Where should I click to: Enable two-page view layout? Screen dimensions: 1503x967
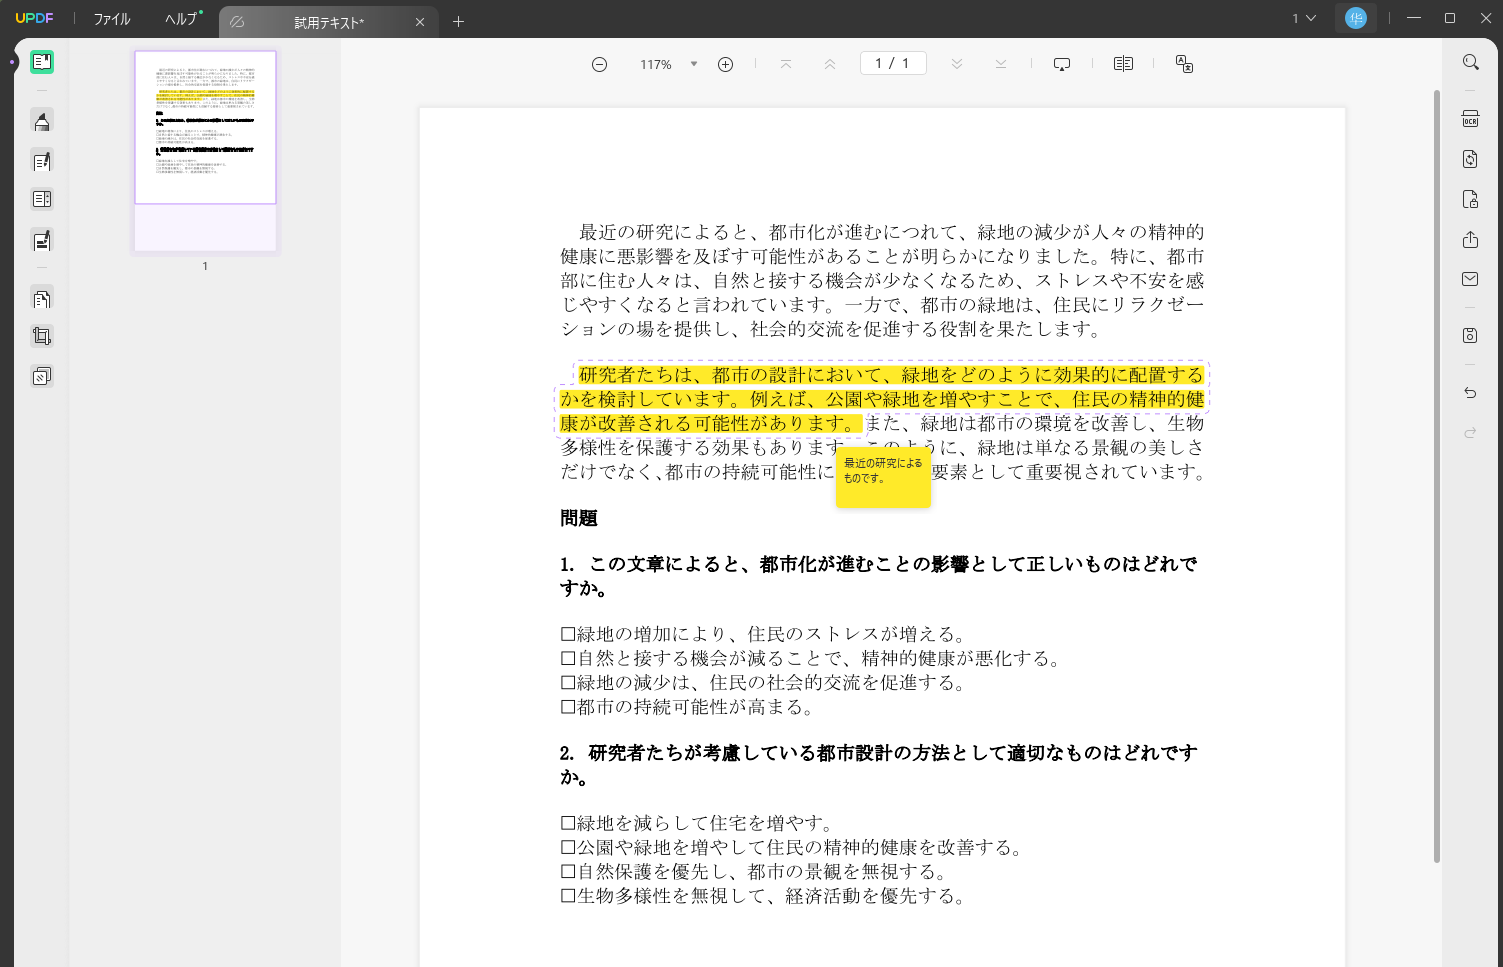(1123, 63)
